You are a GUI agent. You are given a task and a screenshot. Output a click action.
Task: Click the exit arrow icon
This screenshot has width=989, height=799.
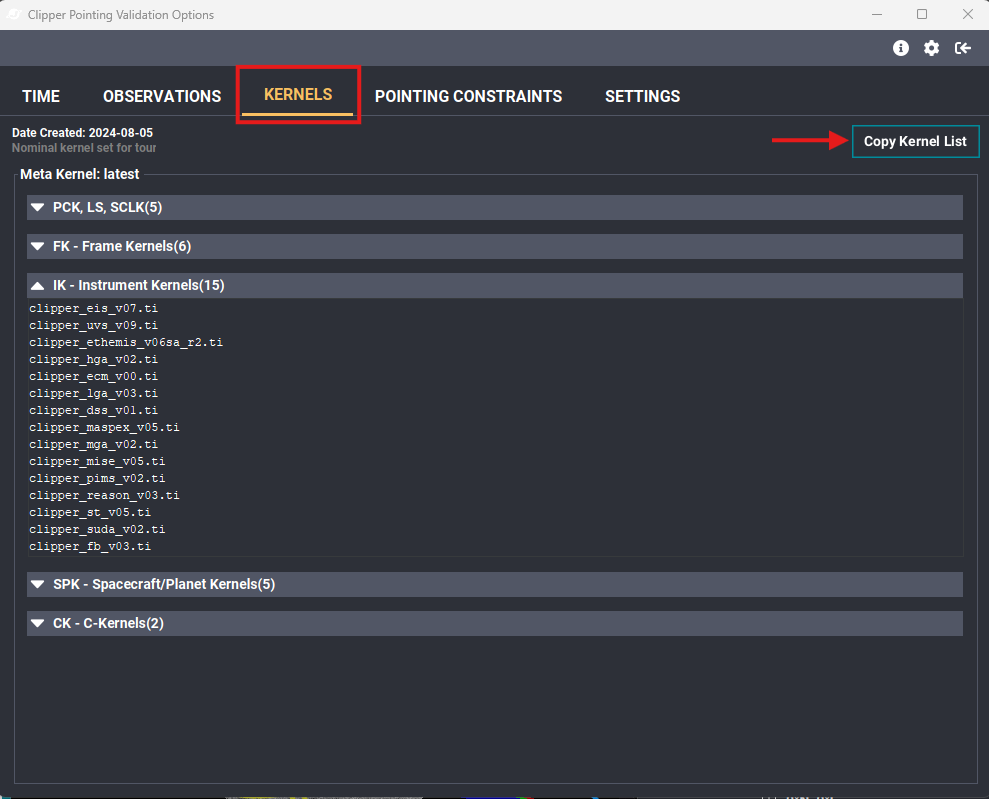click(963, 48)
